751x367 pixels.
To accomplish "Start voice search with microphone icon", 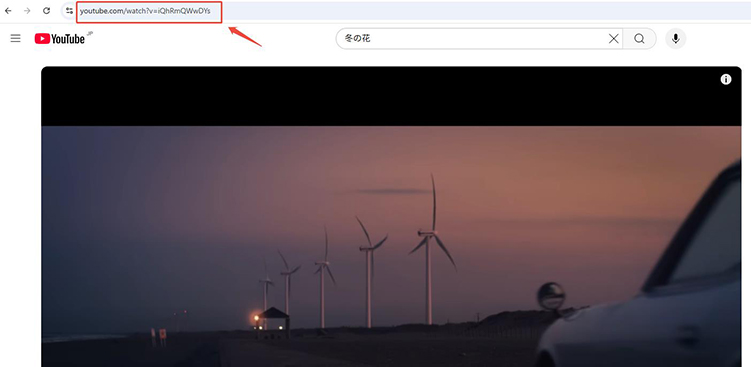I will click(676, 39).
